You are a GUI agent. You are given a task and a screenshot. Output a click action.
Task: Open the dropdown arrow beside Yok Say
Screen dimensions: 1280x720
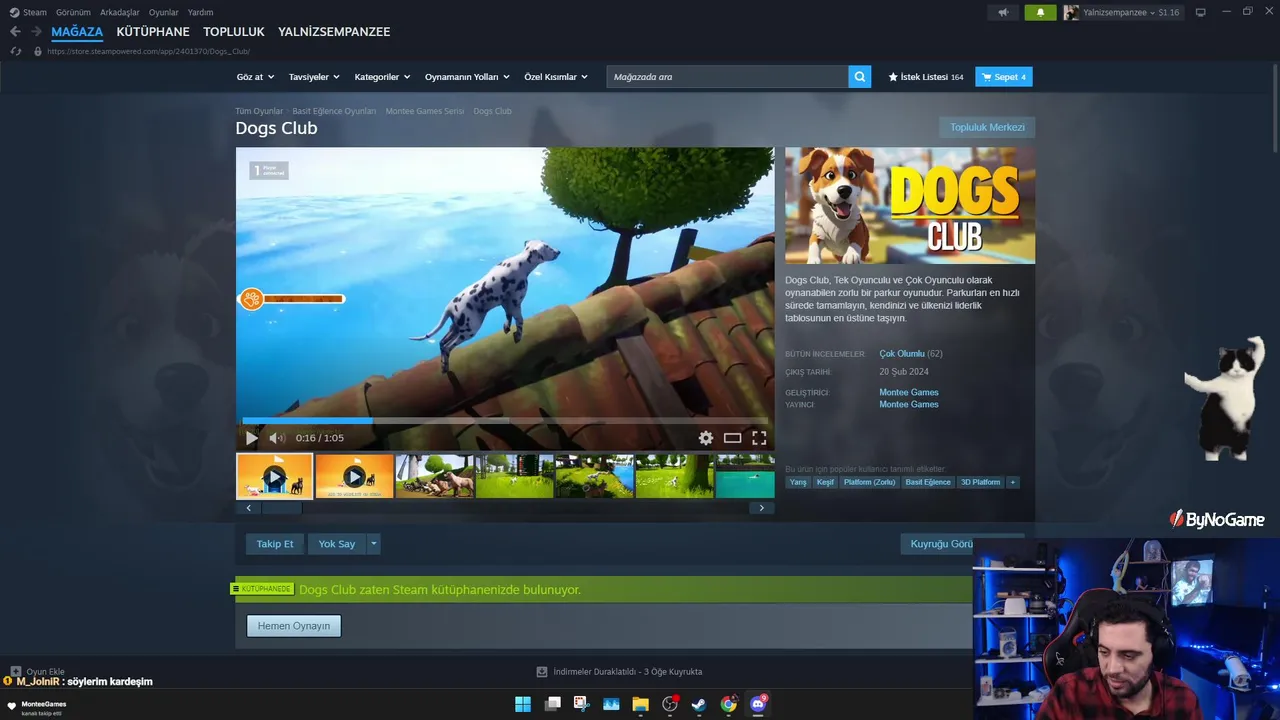(374, 544)
